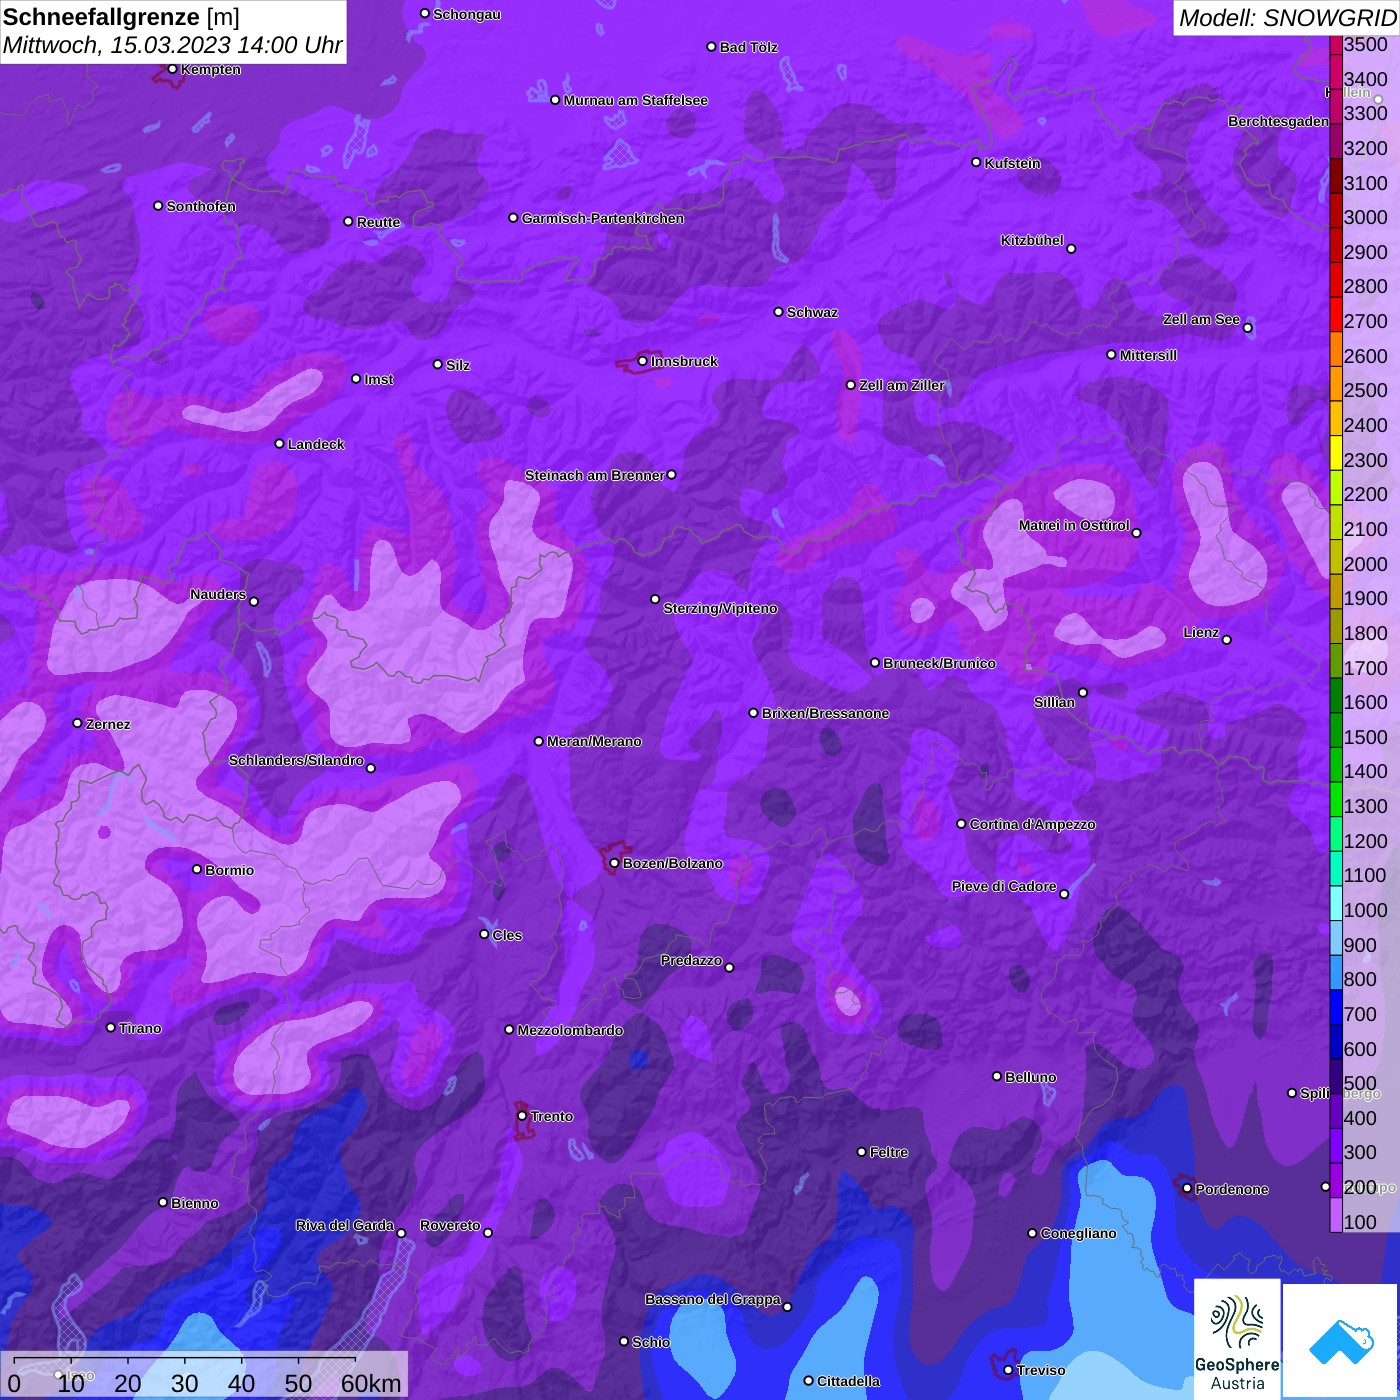
Task: Click the Schneefallgrenze [m] title
Action: tap(121, 17)
